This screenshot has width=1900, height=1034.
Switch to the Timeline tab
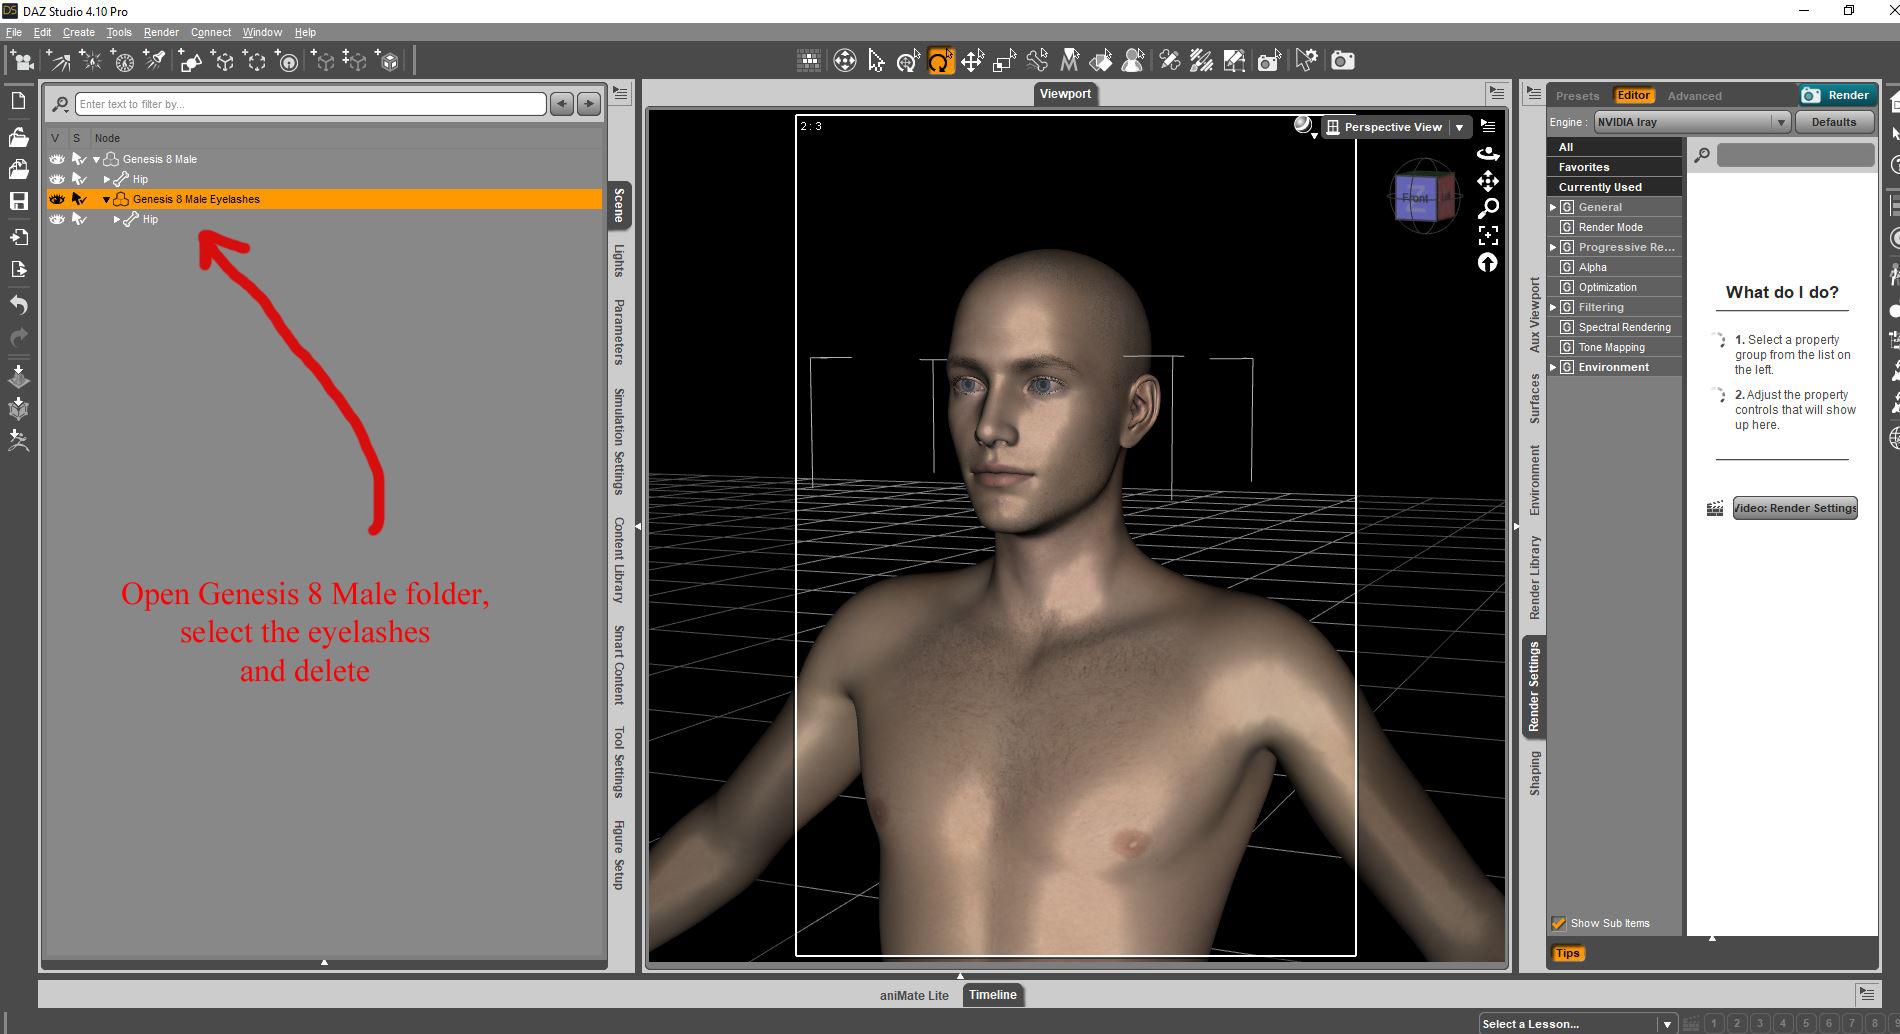coord(992,995)
